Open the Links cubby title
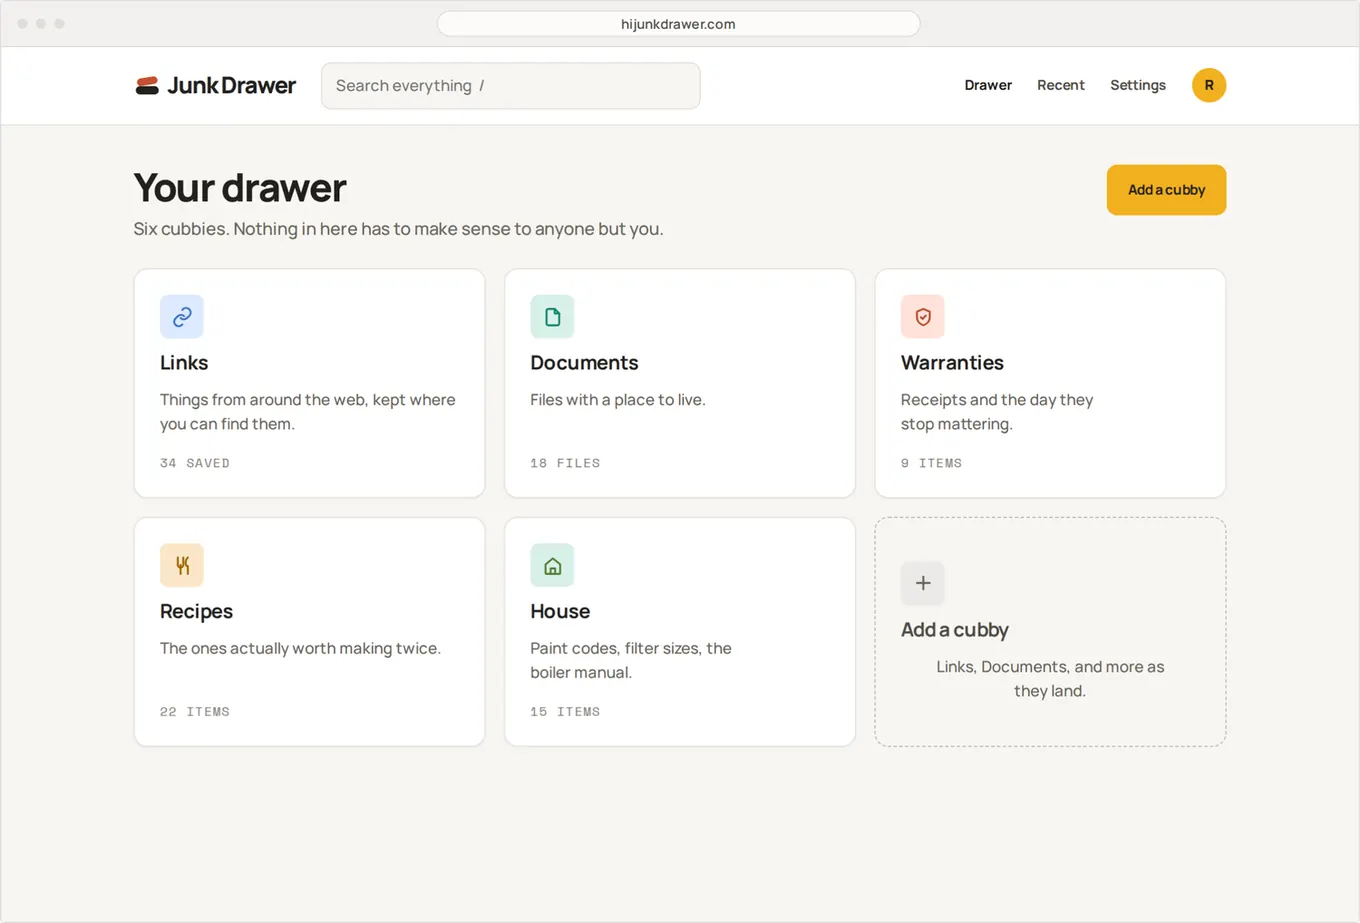Screen dimensions: 1360x923 pyautogui.click(x=184, y=363)
